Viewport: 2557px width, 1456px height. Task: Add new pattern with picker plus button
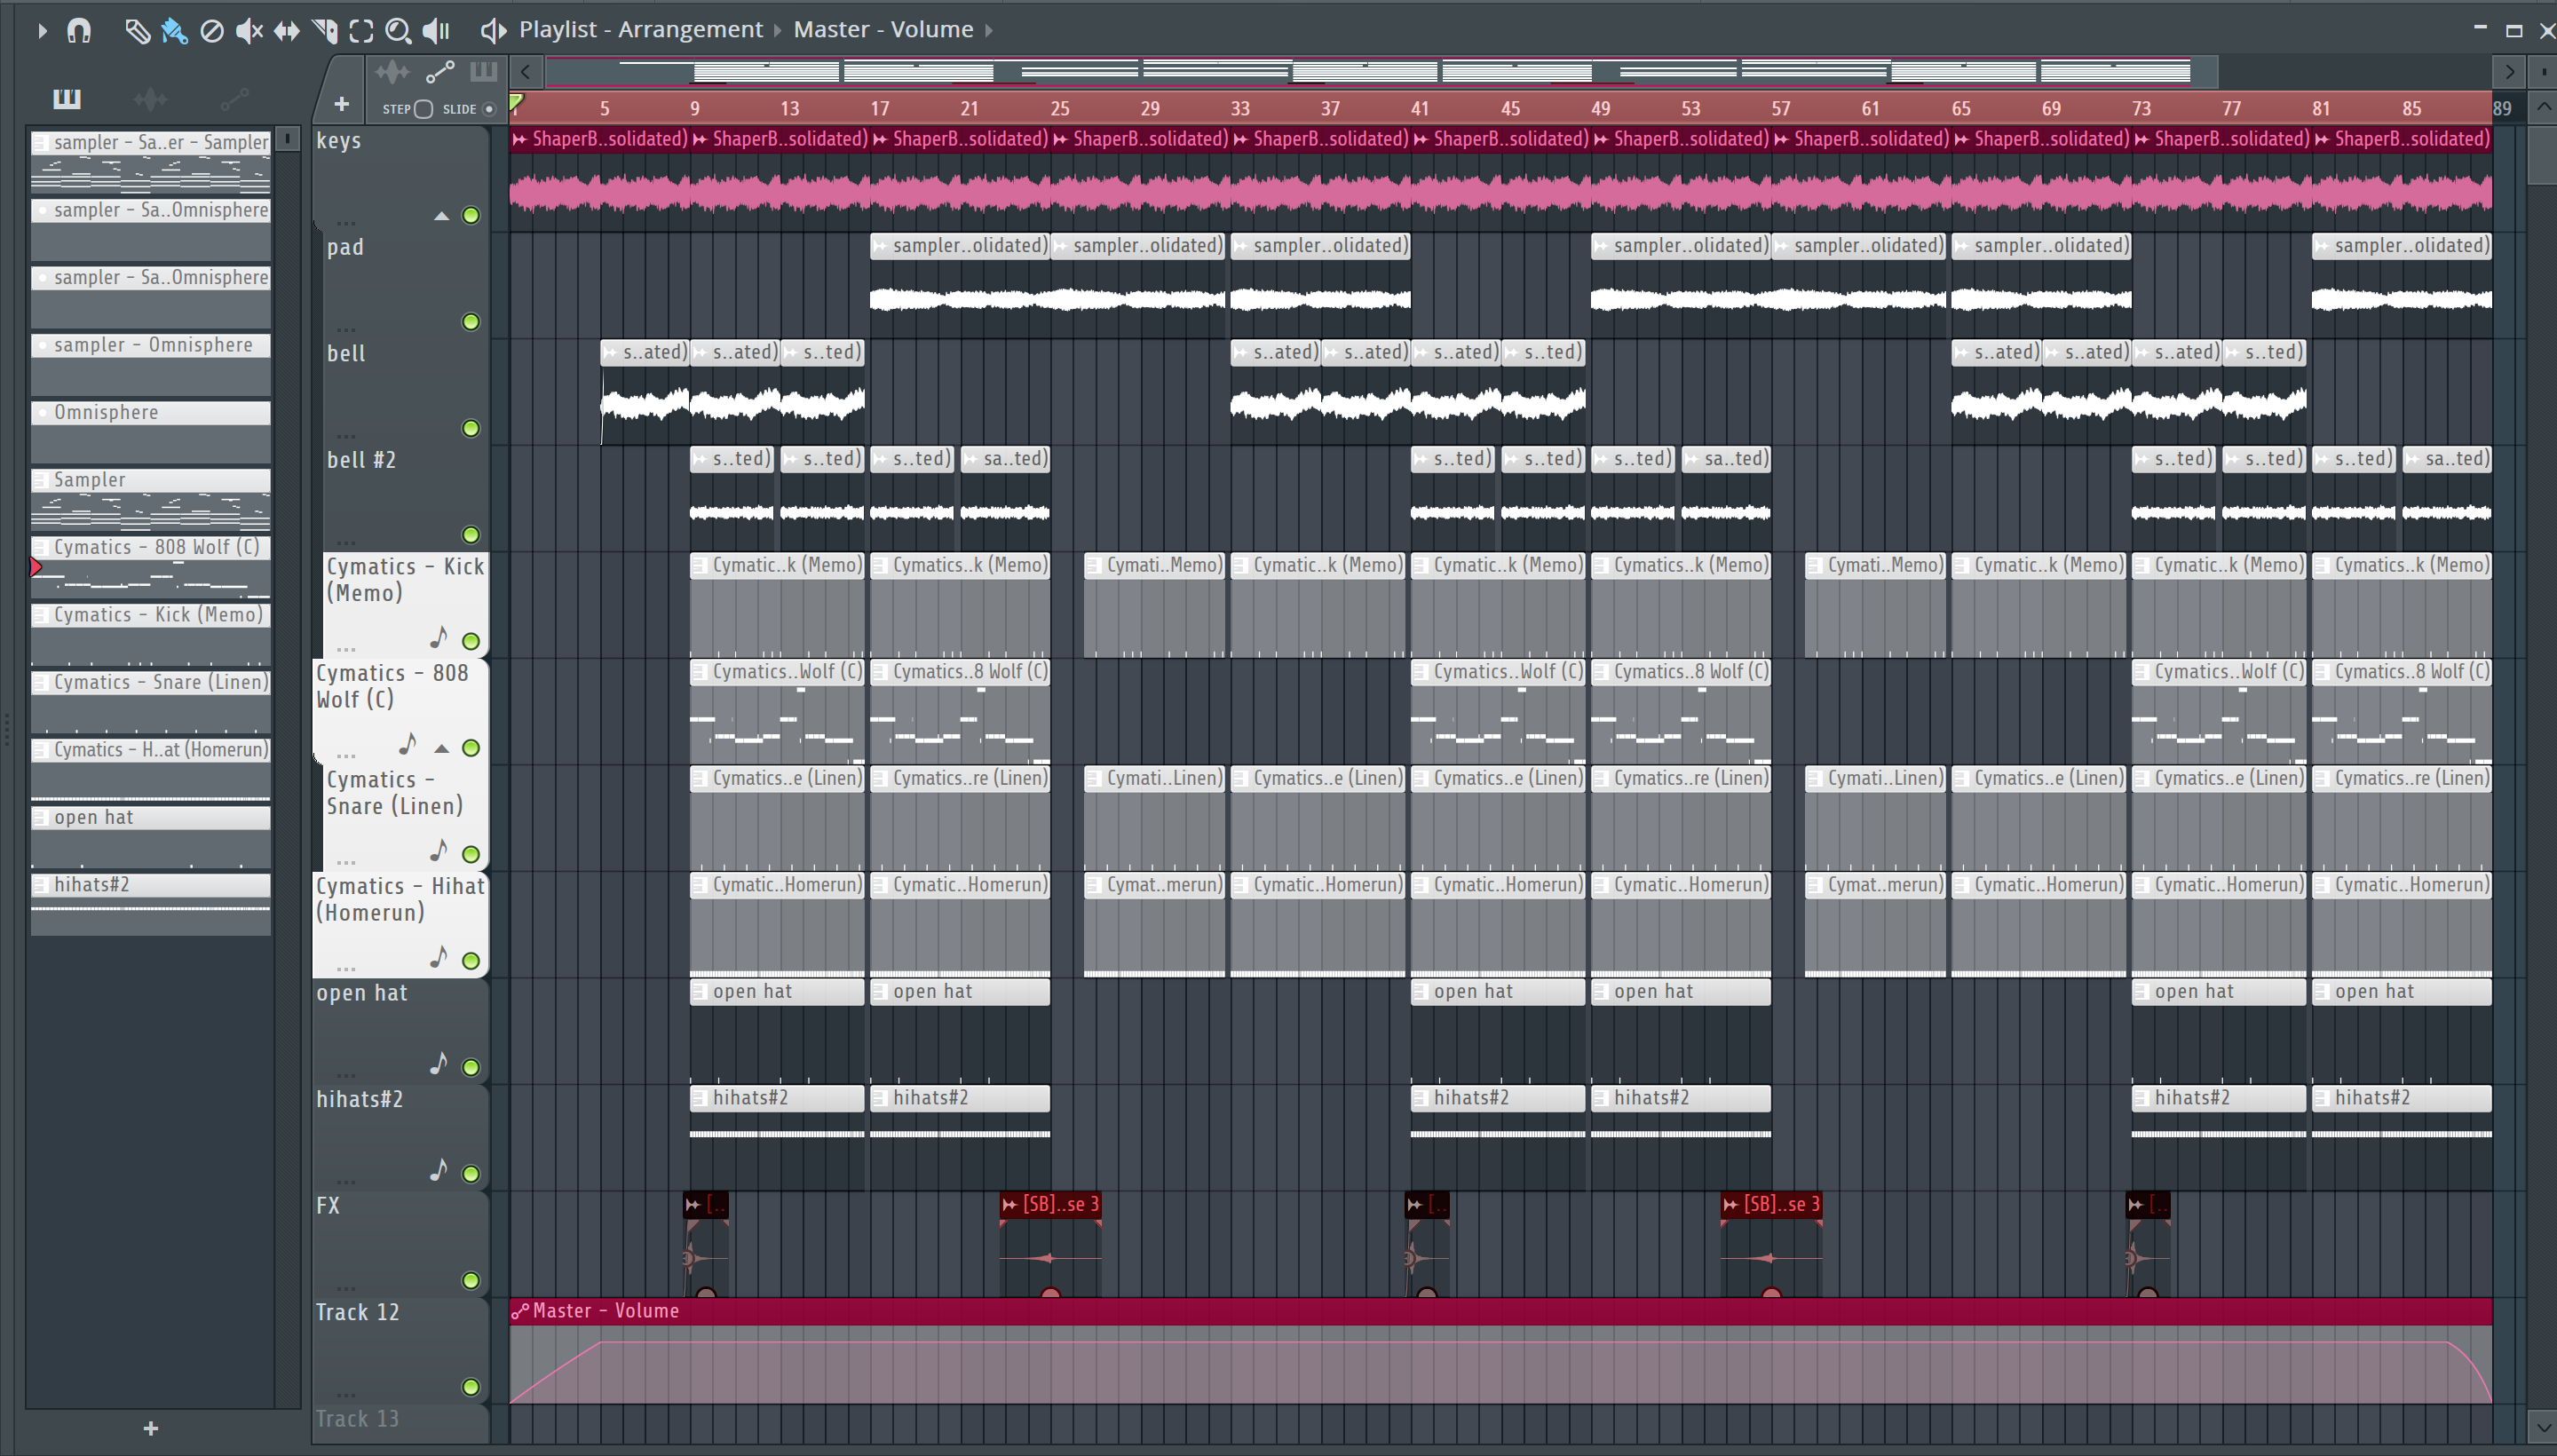click(151, 1429)
